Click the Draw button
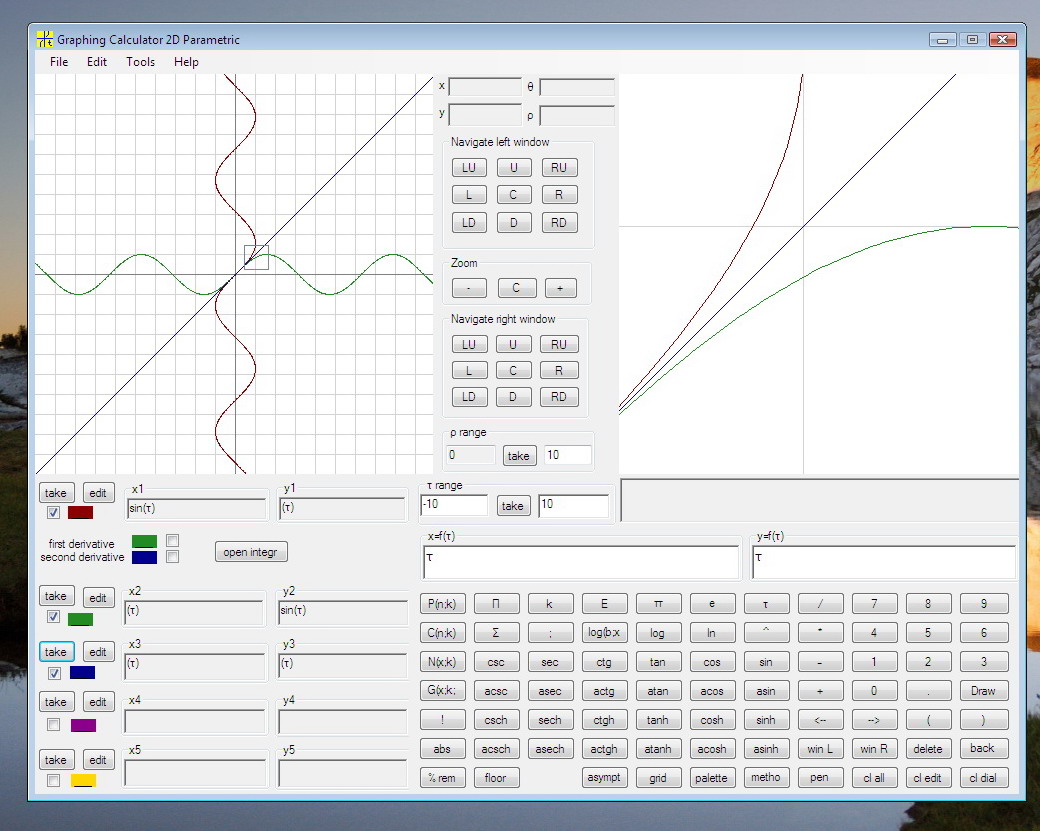Viewport: 1040px width, 831px height. coord(984,691)
